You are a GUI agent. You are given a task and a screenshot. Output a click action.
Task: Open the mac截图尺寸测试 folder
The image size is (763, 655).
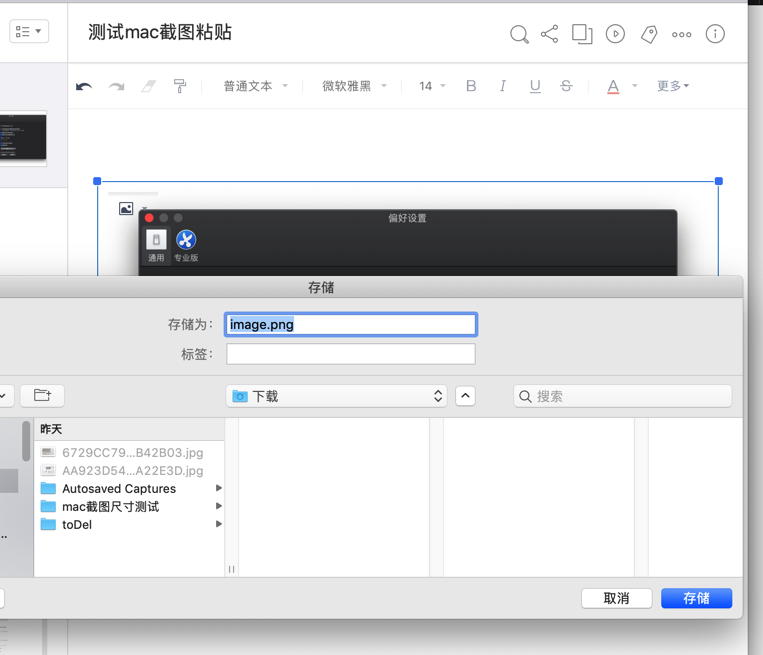click(x=129, y=507)
